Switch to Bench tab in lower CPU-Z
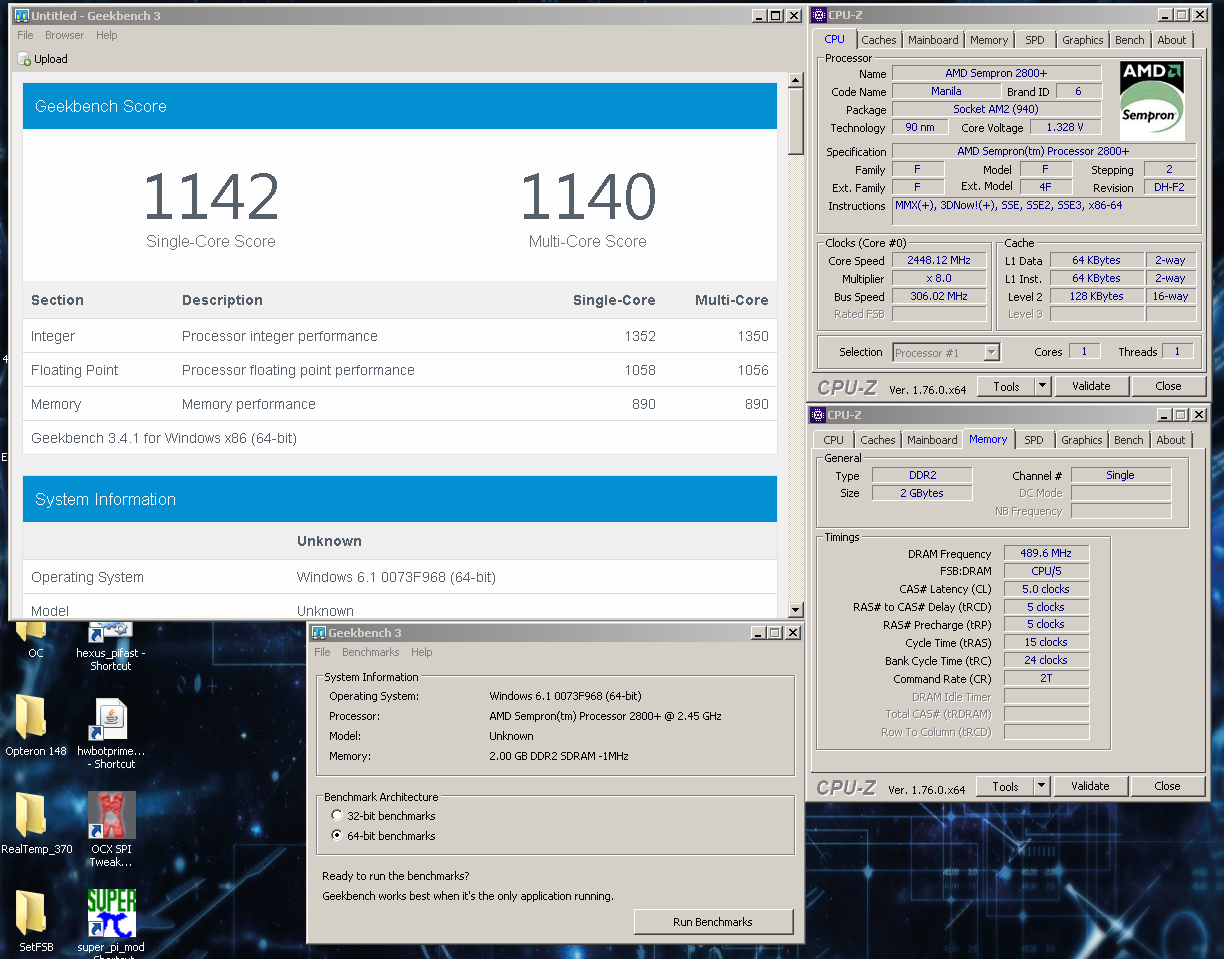 coord(1129,440)
